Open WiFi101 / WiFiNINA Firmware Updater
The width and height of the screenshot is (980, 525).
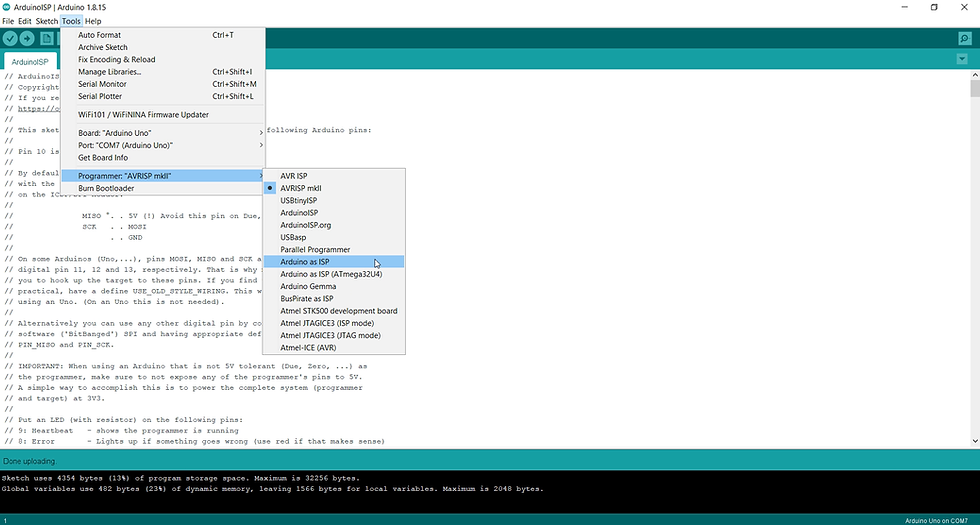click(x=162, y=114)
